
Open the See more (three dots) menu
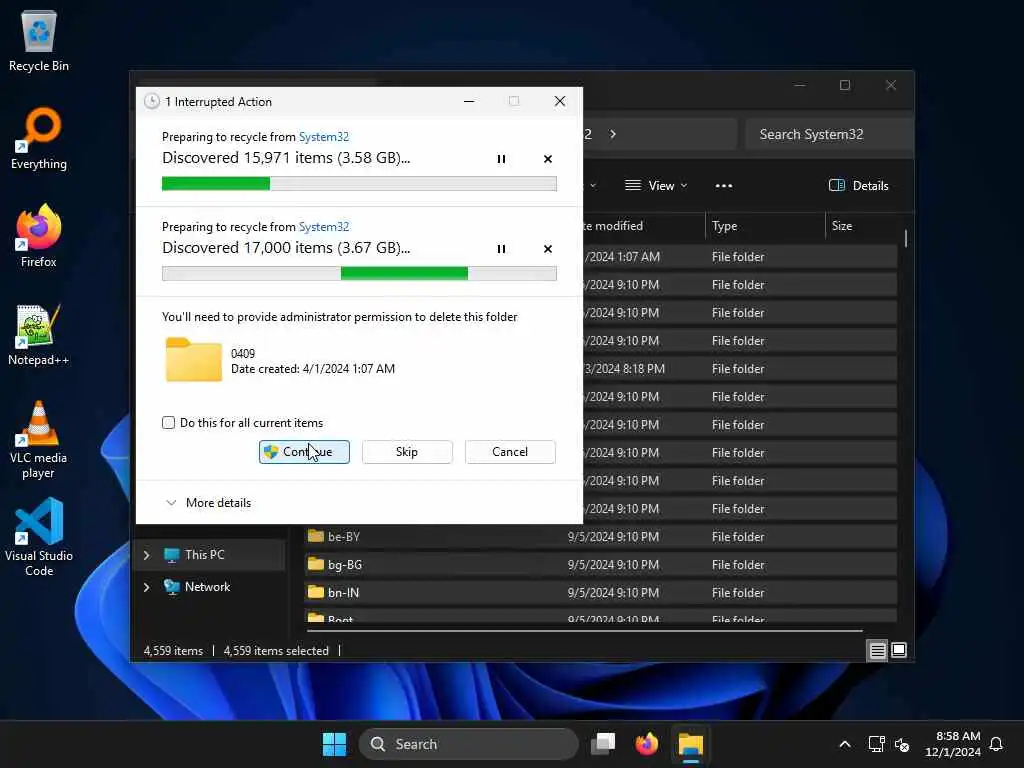point(724,186)
